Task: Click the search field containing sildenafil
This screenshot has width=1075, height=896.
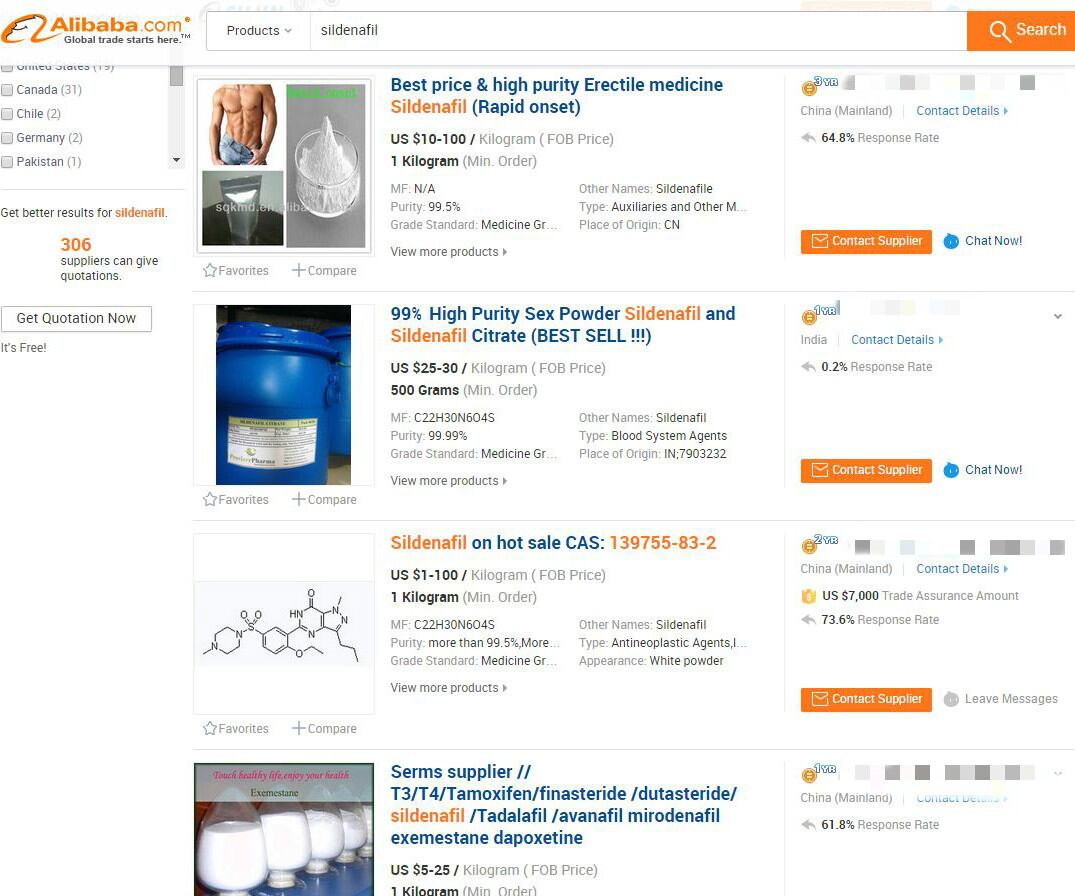Action: pos(638,31)
